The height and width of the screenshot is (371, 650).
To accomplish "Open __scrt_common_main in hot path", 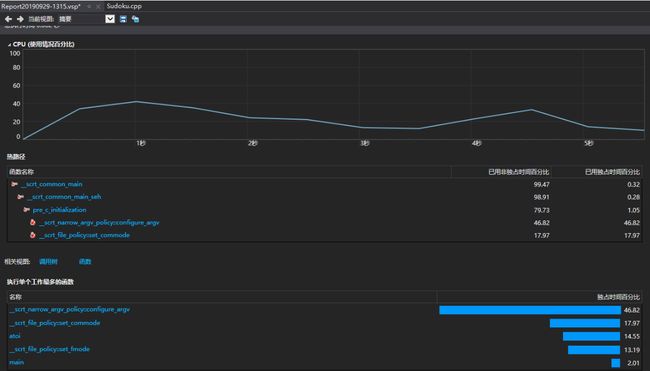I will click(52, 184).
